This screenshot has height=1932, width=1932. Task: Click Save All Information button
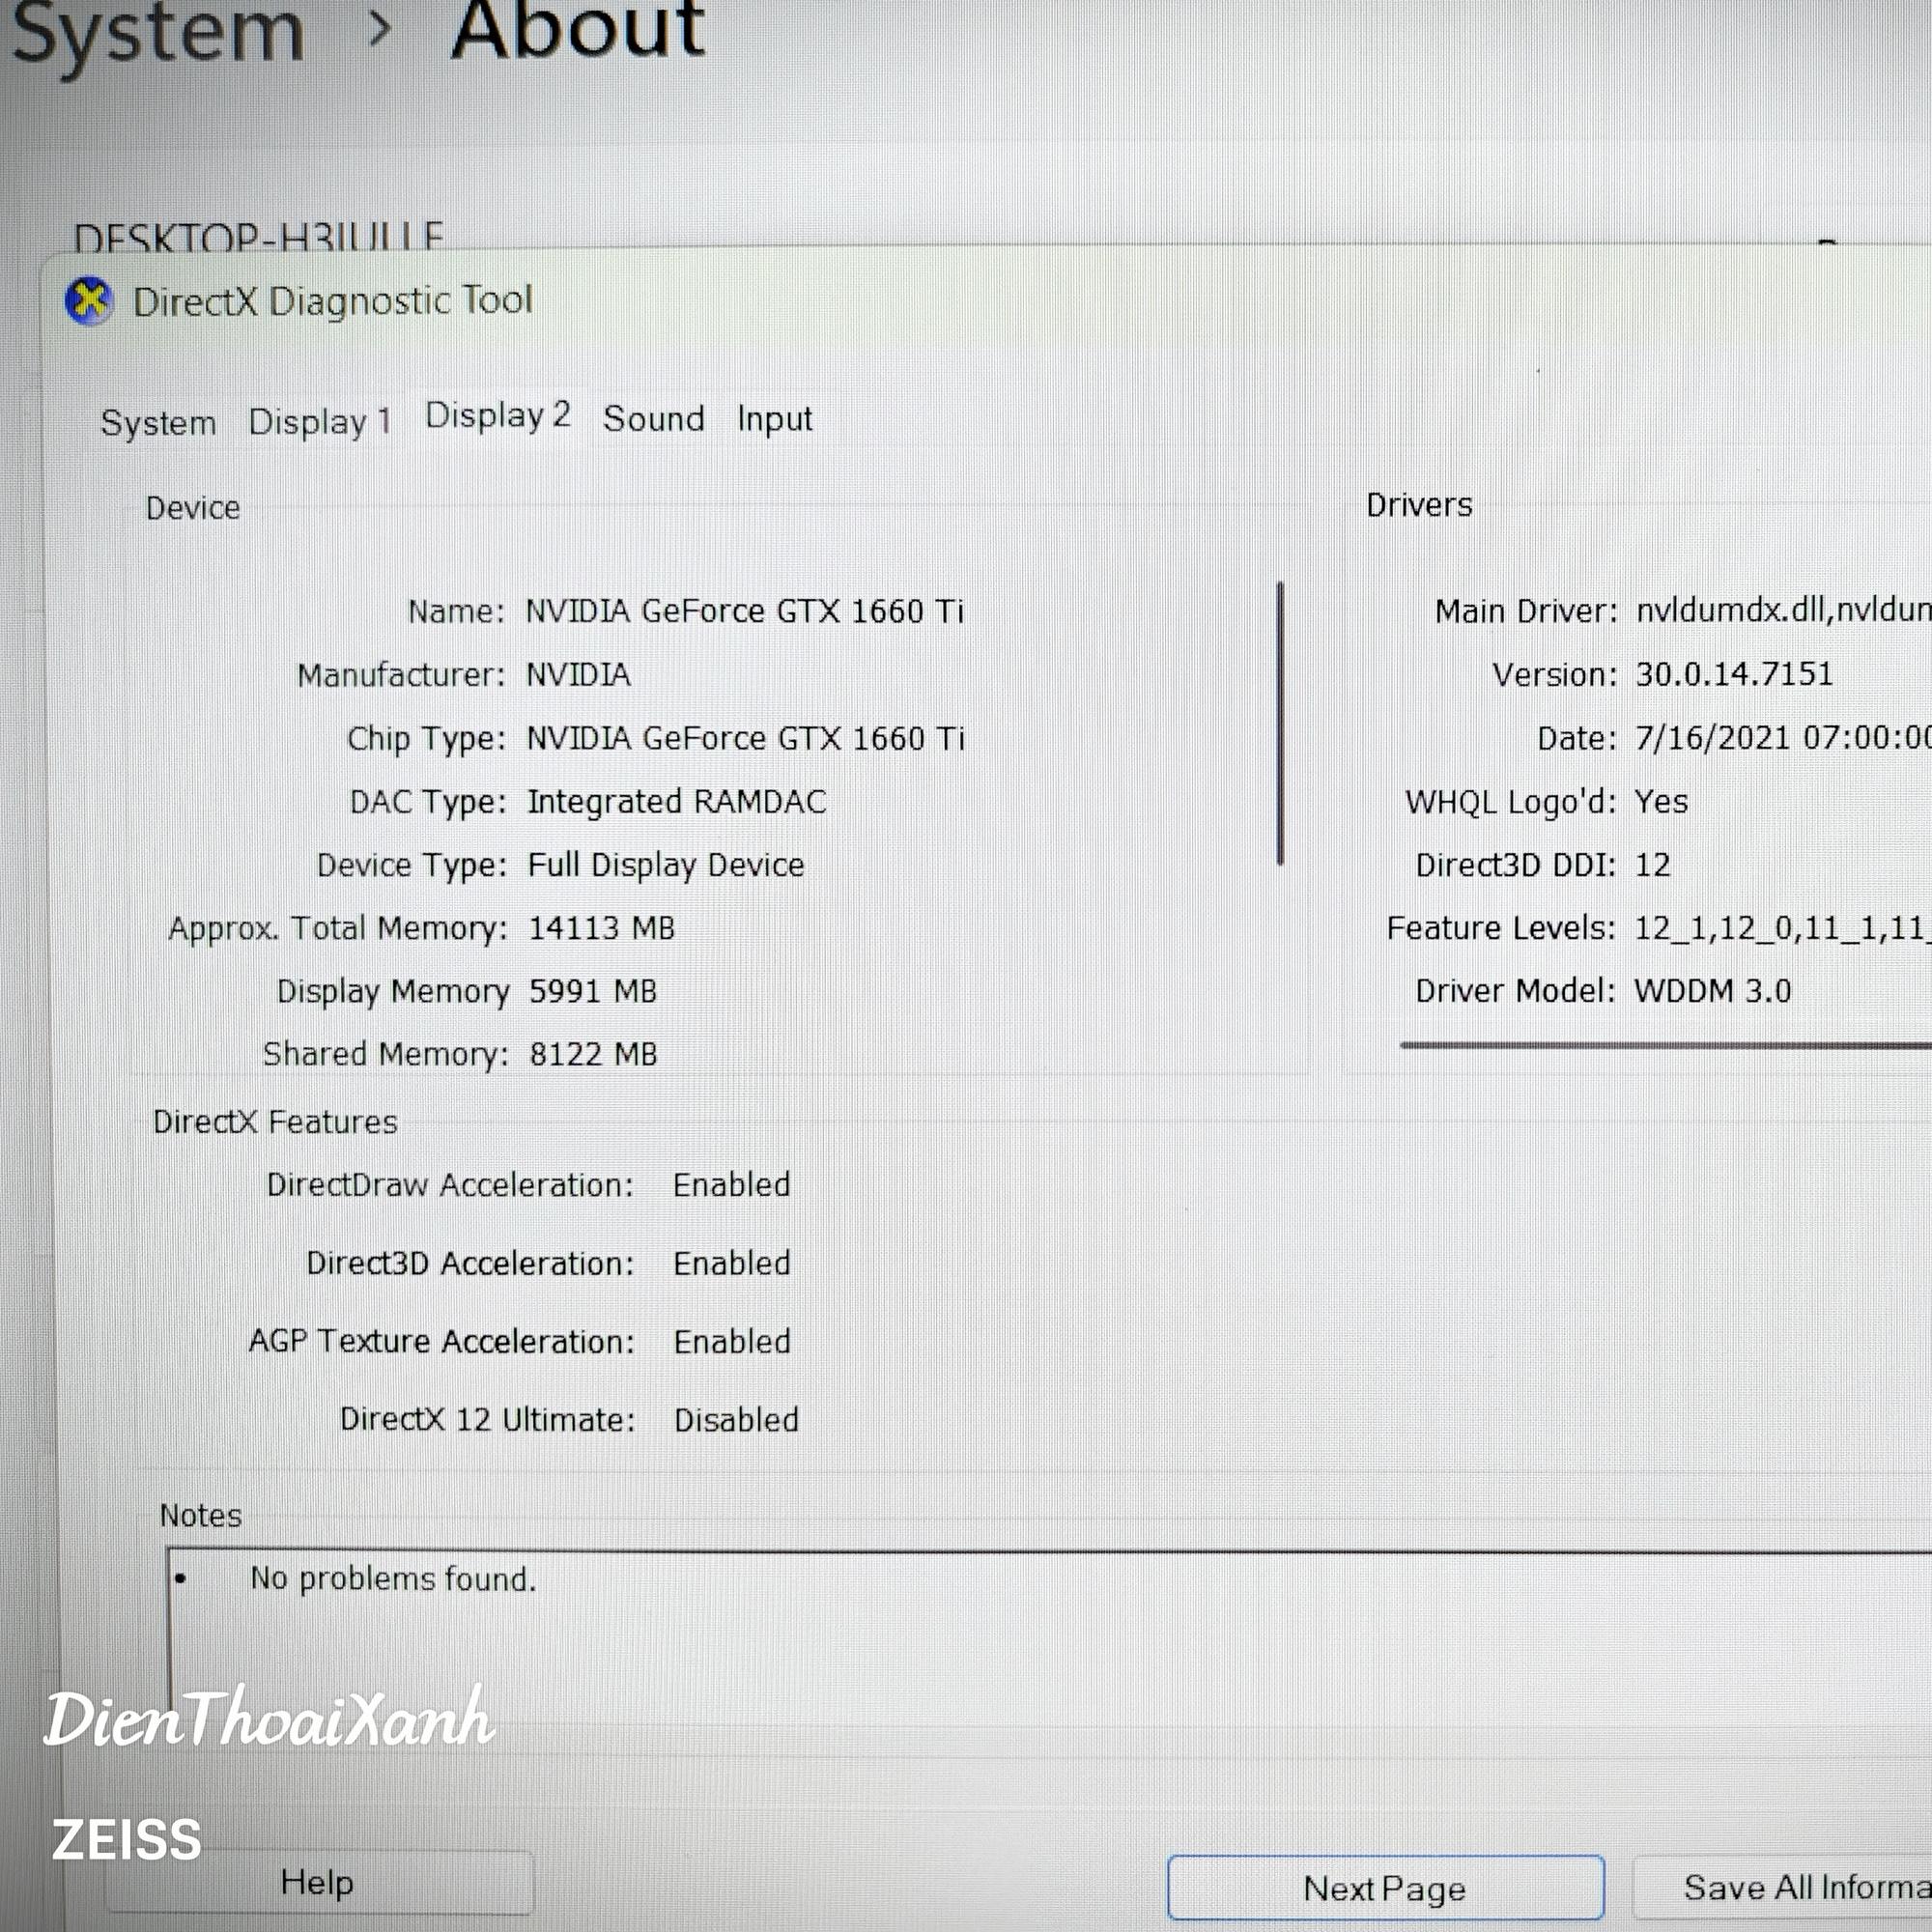click(1783, 1887)
